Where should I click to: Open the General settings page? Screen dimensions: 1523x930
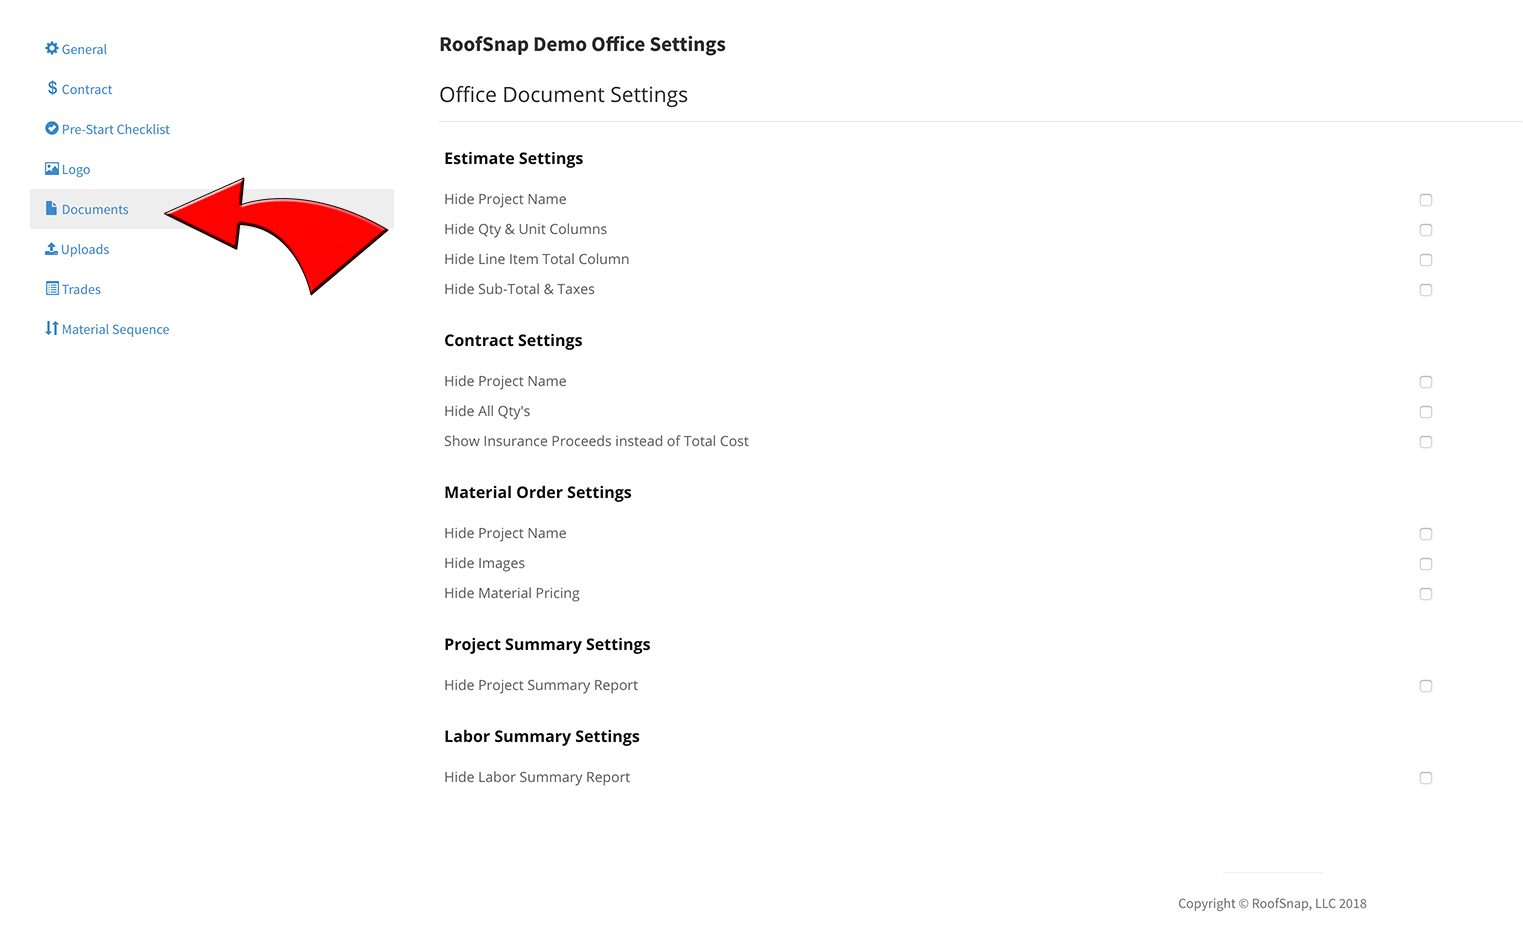84,49
